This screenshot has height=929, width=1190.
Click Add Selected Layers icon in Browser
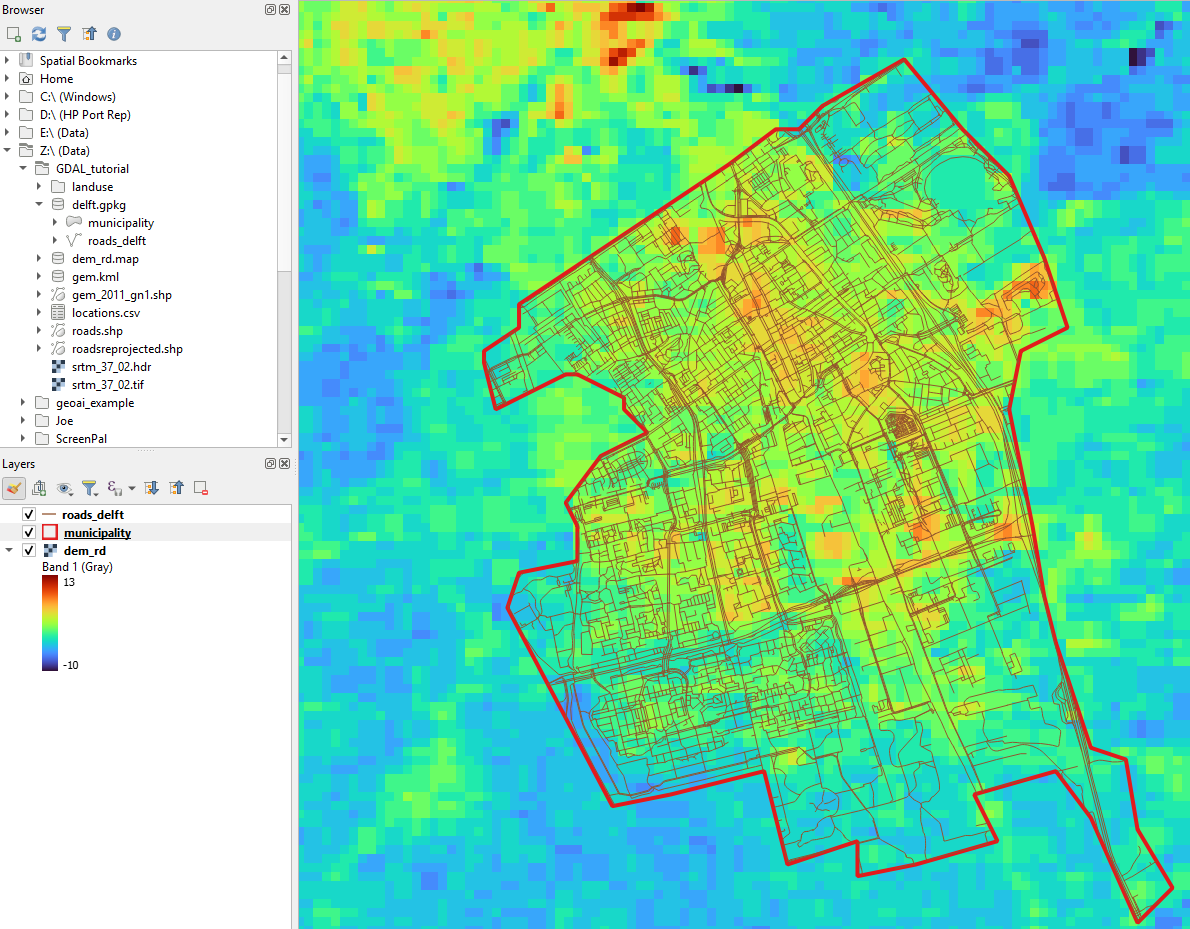tap(14, 34)
